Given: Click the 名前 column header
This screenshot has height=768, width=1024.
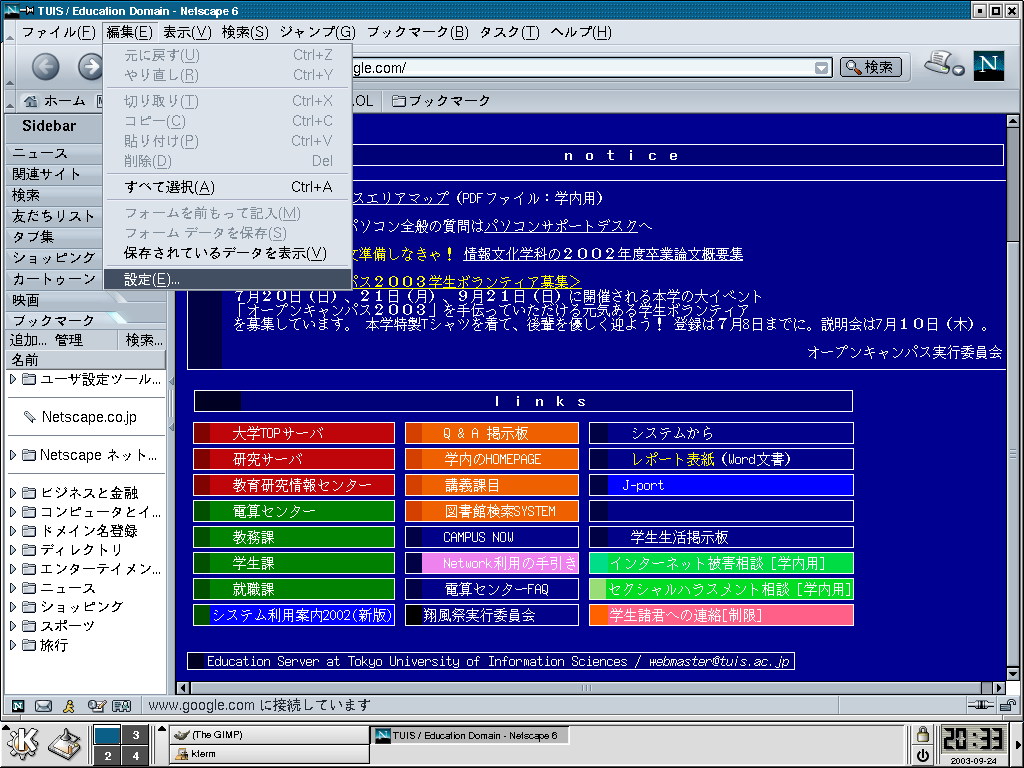Looking at the screenshot, I should coord(85,360).
